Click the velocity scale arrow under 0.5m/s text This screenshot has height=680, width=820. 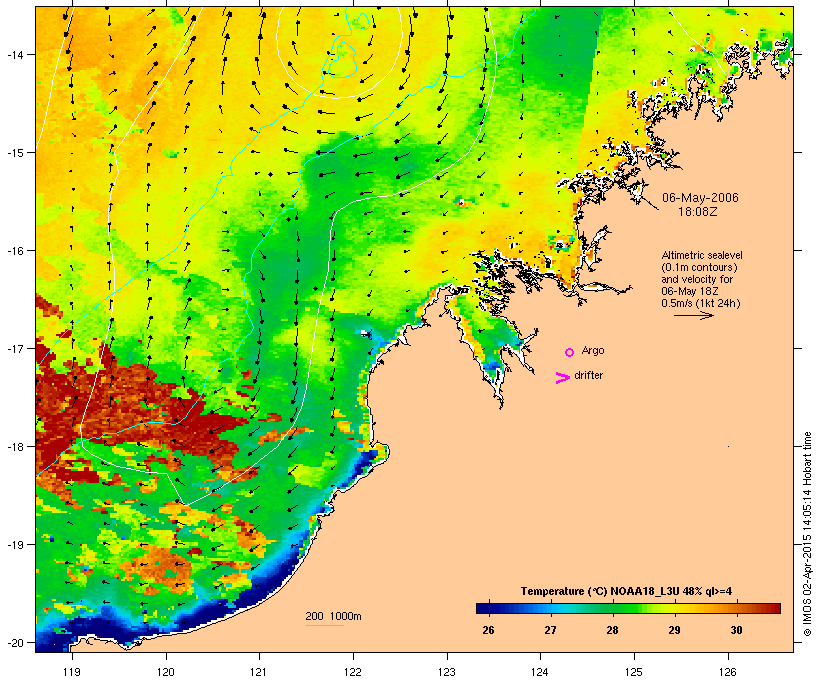click(x=693, y=315)
